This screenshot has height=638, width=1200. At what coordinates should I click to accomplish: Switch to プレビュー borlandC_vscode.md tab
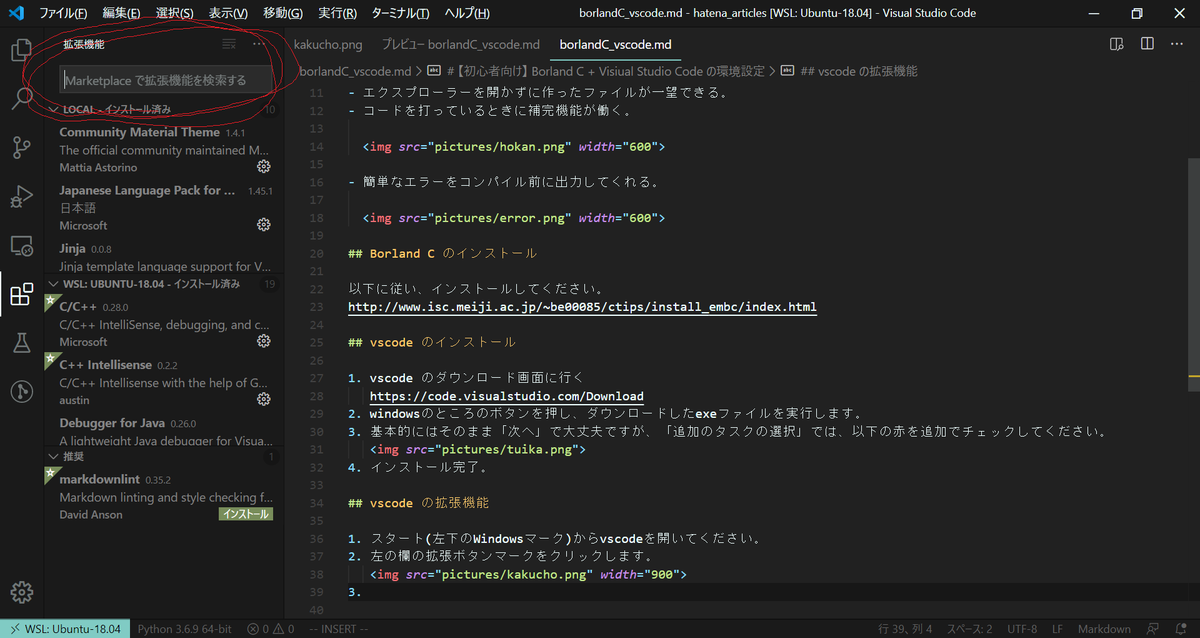click(461, 45)
